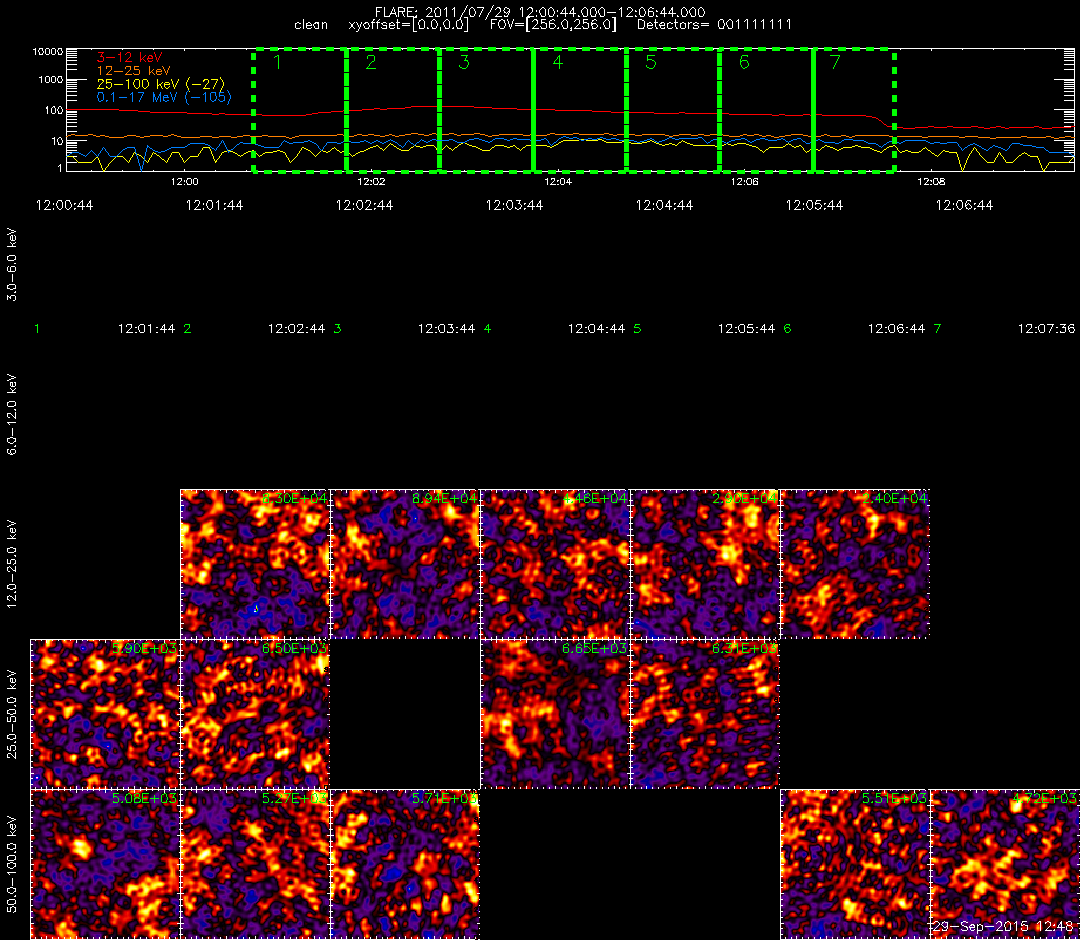Choose the image labeled 6.65E+03
This screenshot has height=940, width=1080.
(x=555, y=714)
